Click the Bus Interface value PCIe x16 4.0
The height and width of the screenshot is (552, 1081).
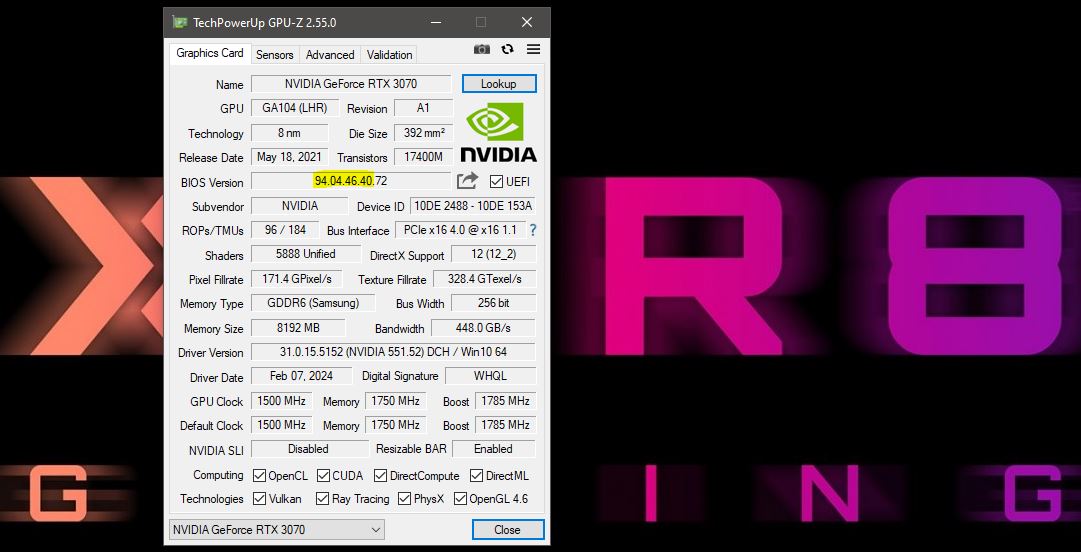[461, 230]
